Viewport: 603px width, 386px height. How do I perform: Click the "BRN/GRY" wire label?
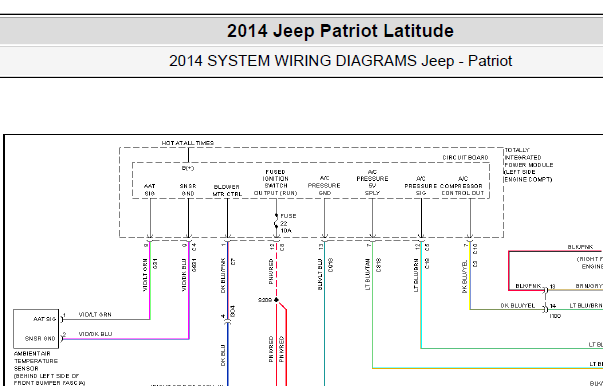coord(589,286)
